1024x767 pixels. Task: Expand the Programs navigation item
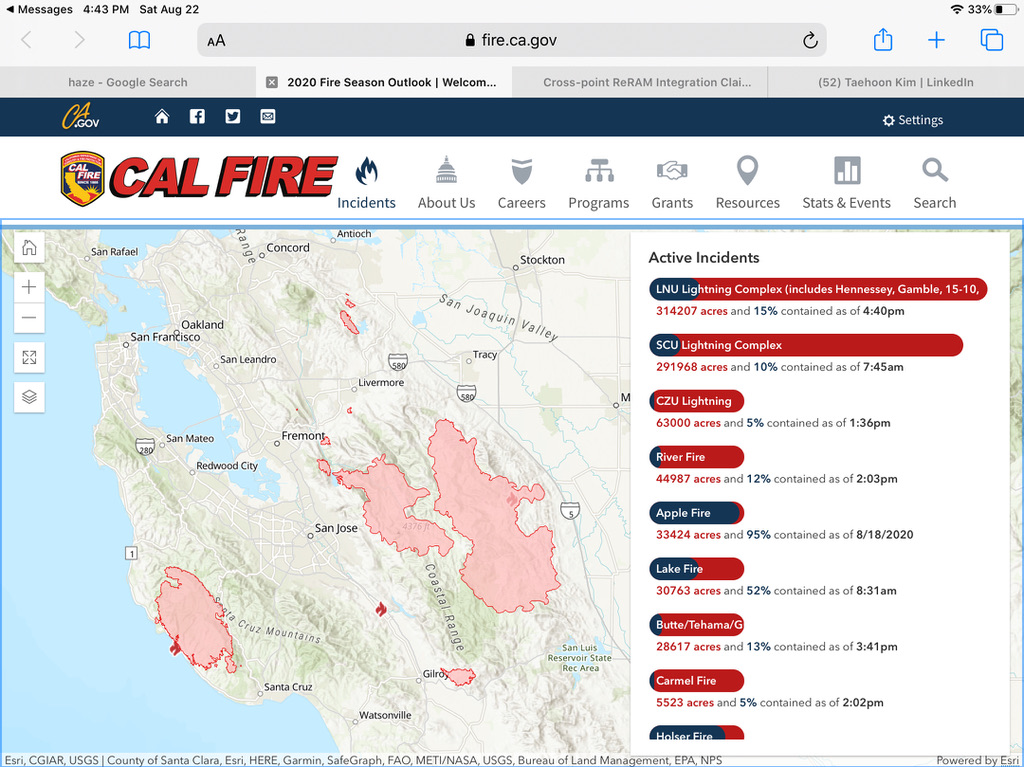coord(598,184)
